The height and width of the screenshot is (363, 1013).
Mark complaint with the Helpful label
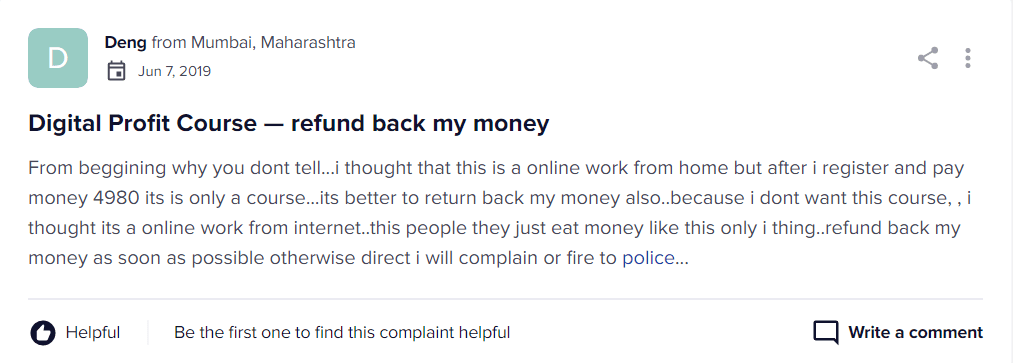93,333
